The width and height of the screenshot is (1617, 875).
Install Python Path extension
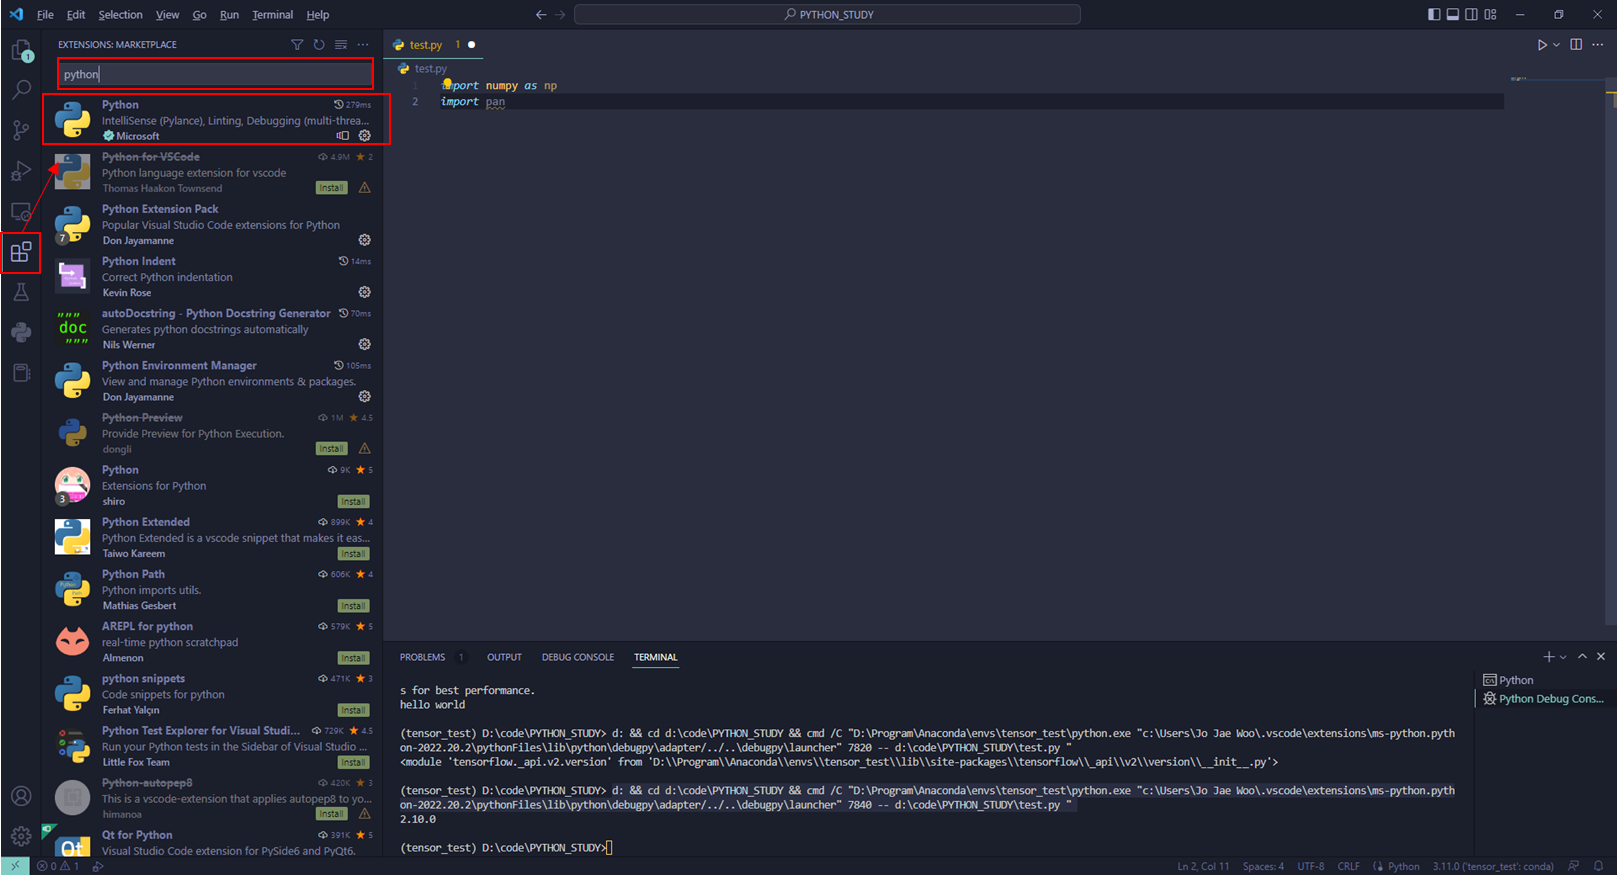click(353, 606)
